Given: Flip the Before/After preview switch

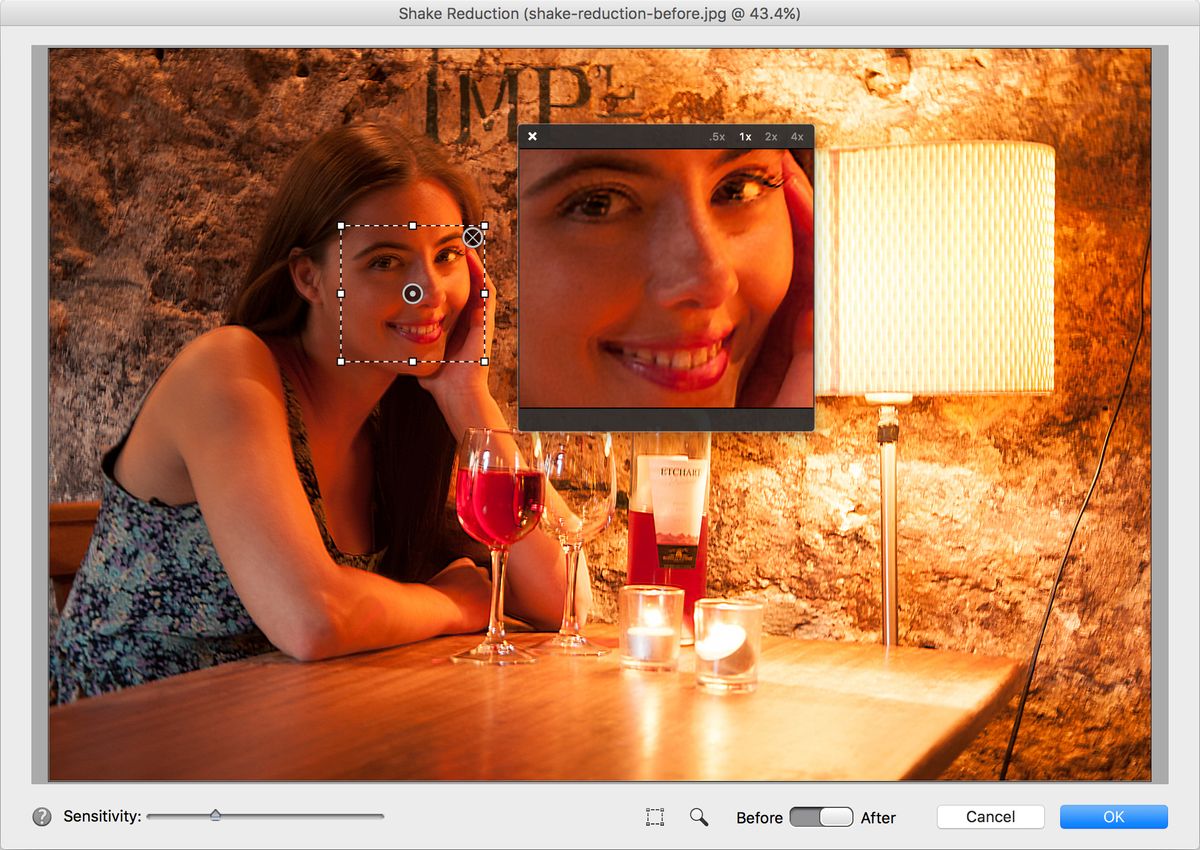Looking at the screenshot, I should coord(820,817).
